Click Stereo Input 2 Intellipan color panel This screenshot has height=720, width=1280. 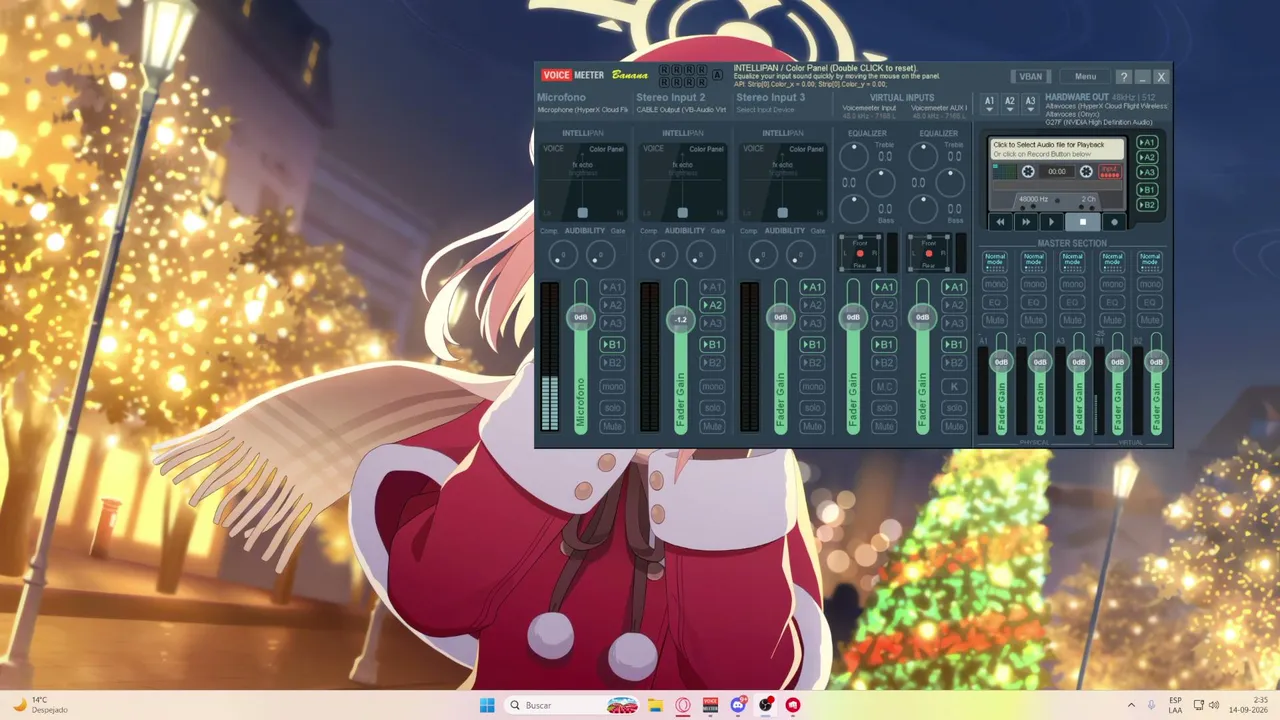click(683, 182)
